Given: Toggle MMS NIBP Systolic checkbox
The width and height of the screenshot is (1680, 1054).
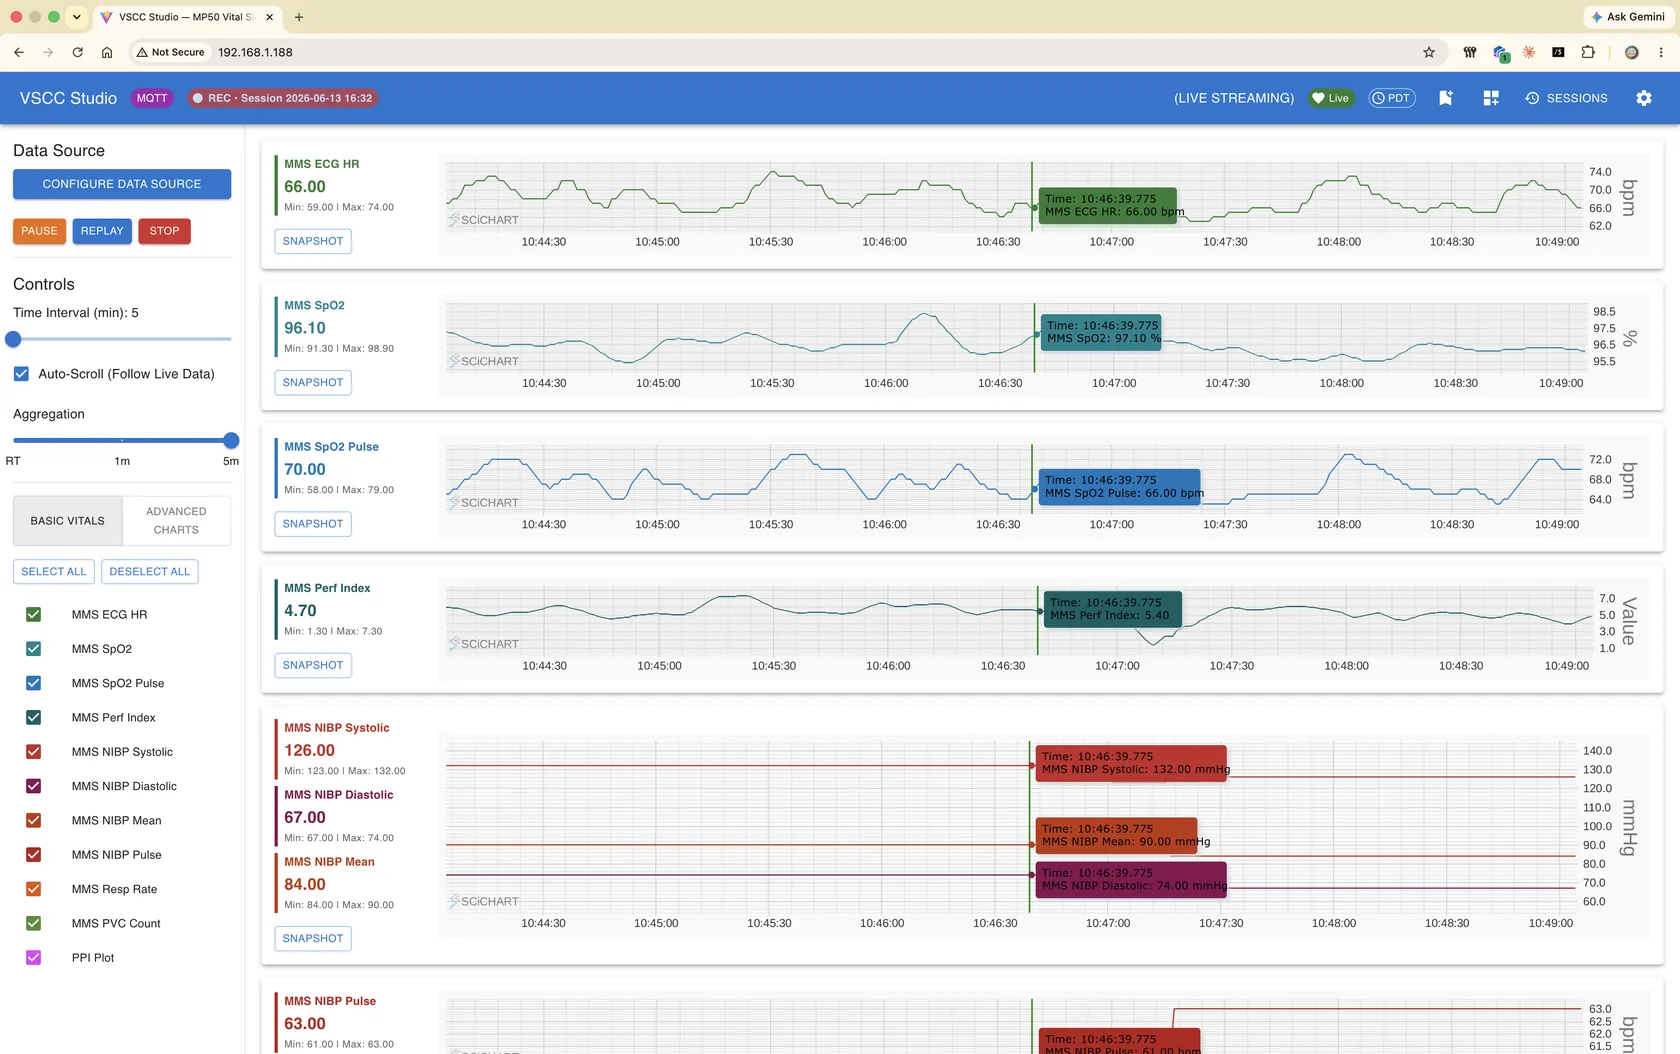Looking at the screenshot, I should (33, 752).
